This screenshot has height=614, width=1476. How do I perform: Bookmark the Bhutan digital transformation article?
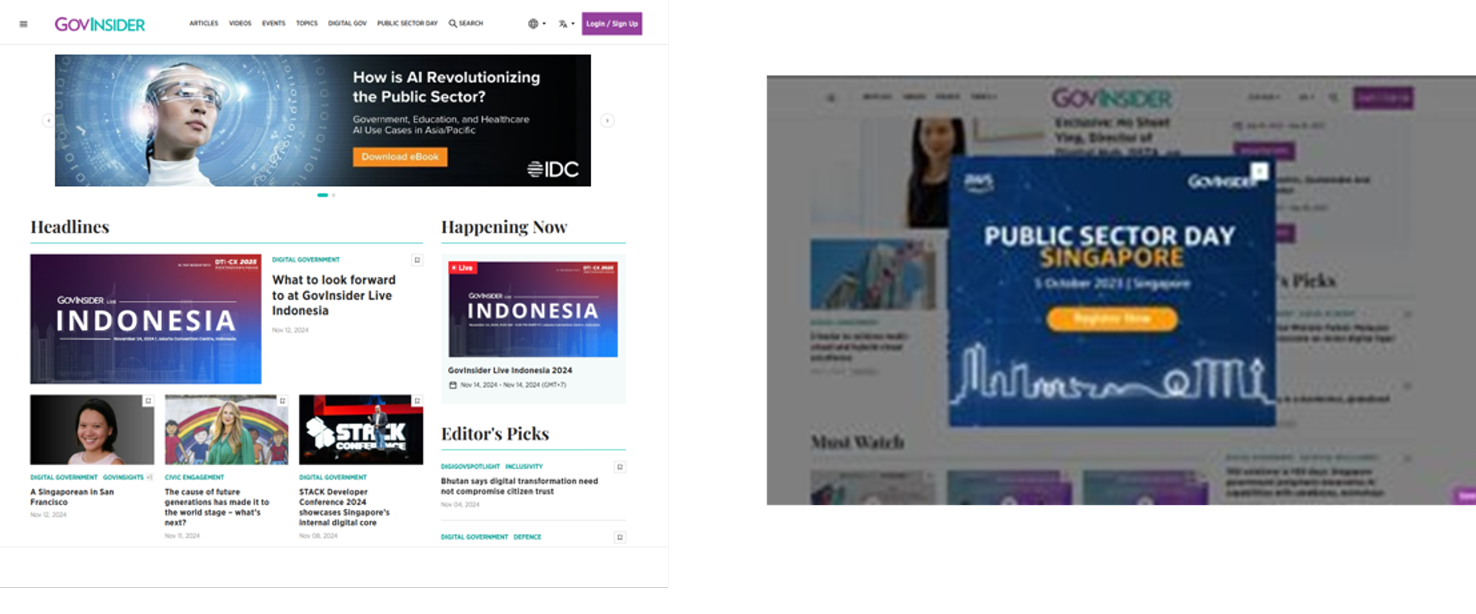tap(620, 467)
